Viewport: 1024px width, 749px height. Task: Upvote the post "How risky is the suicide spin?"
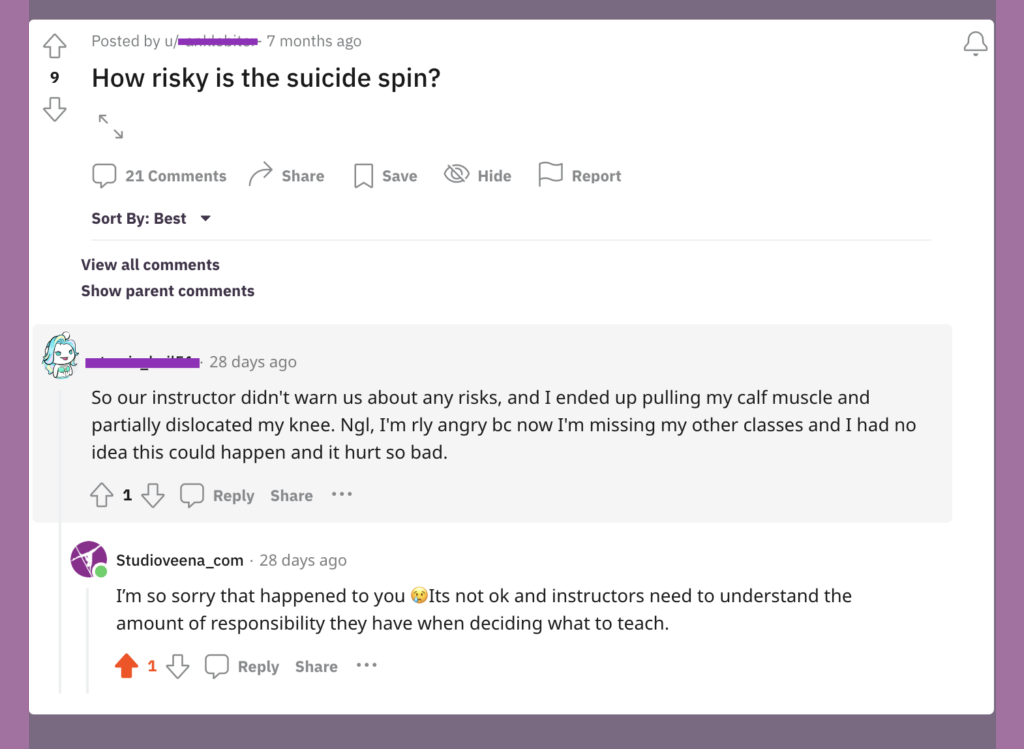(55, 46)
